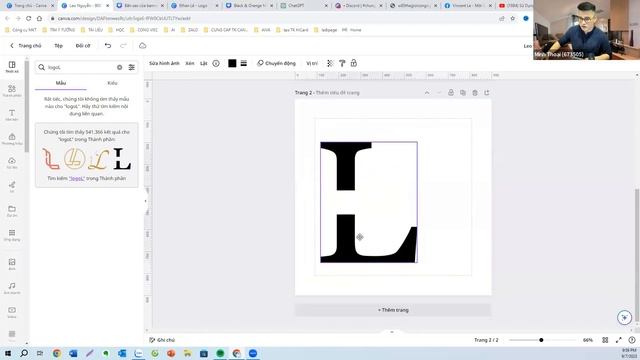This screenshot has width=640, height=360.
Task: Open the black color swatch
Action: (x=232, y=63)
